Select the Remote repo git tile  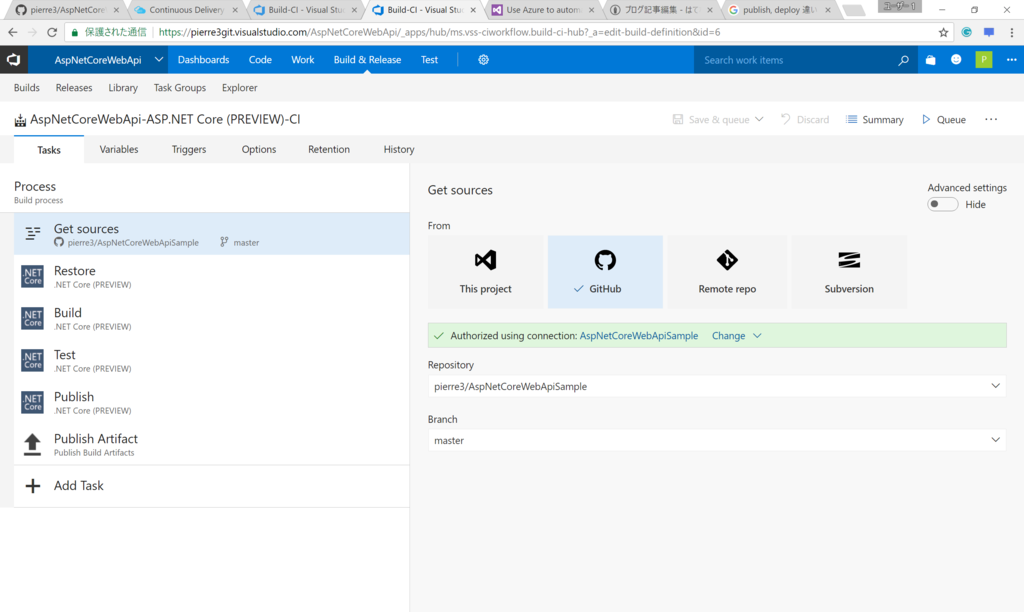click(x=727, y=272)
